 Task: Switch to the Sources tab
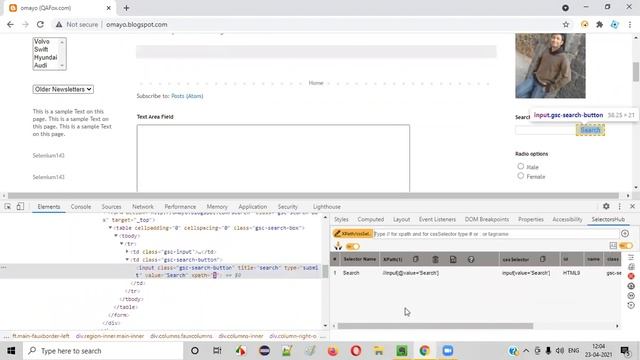click(111, 207)
